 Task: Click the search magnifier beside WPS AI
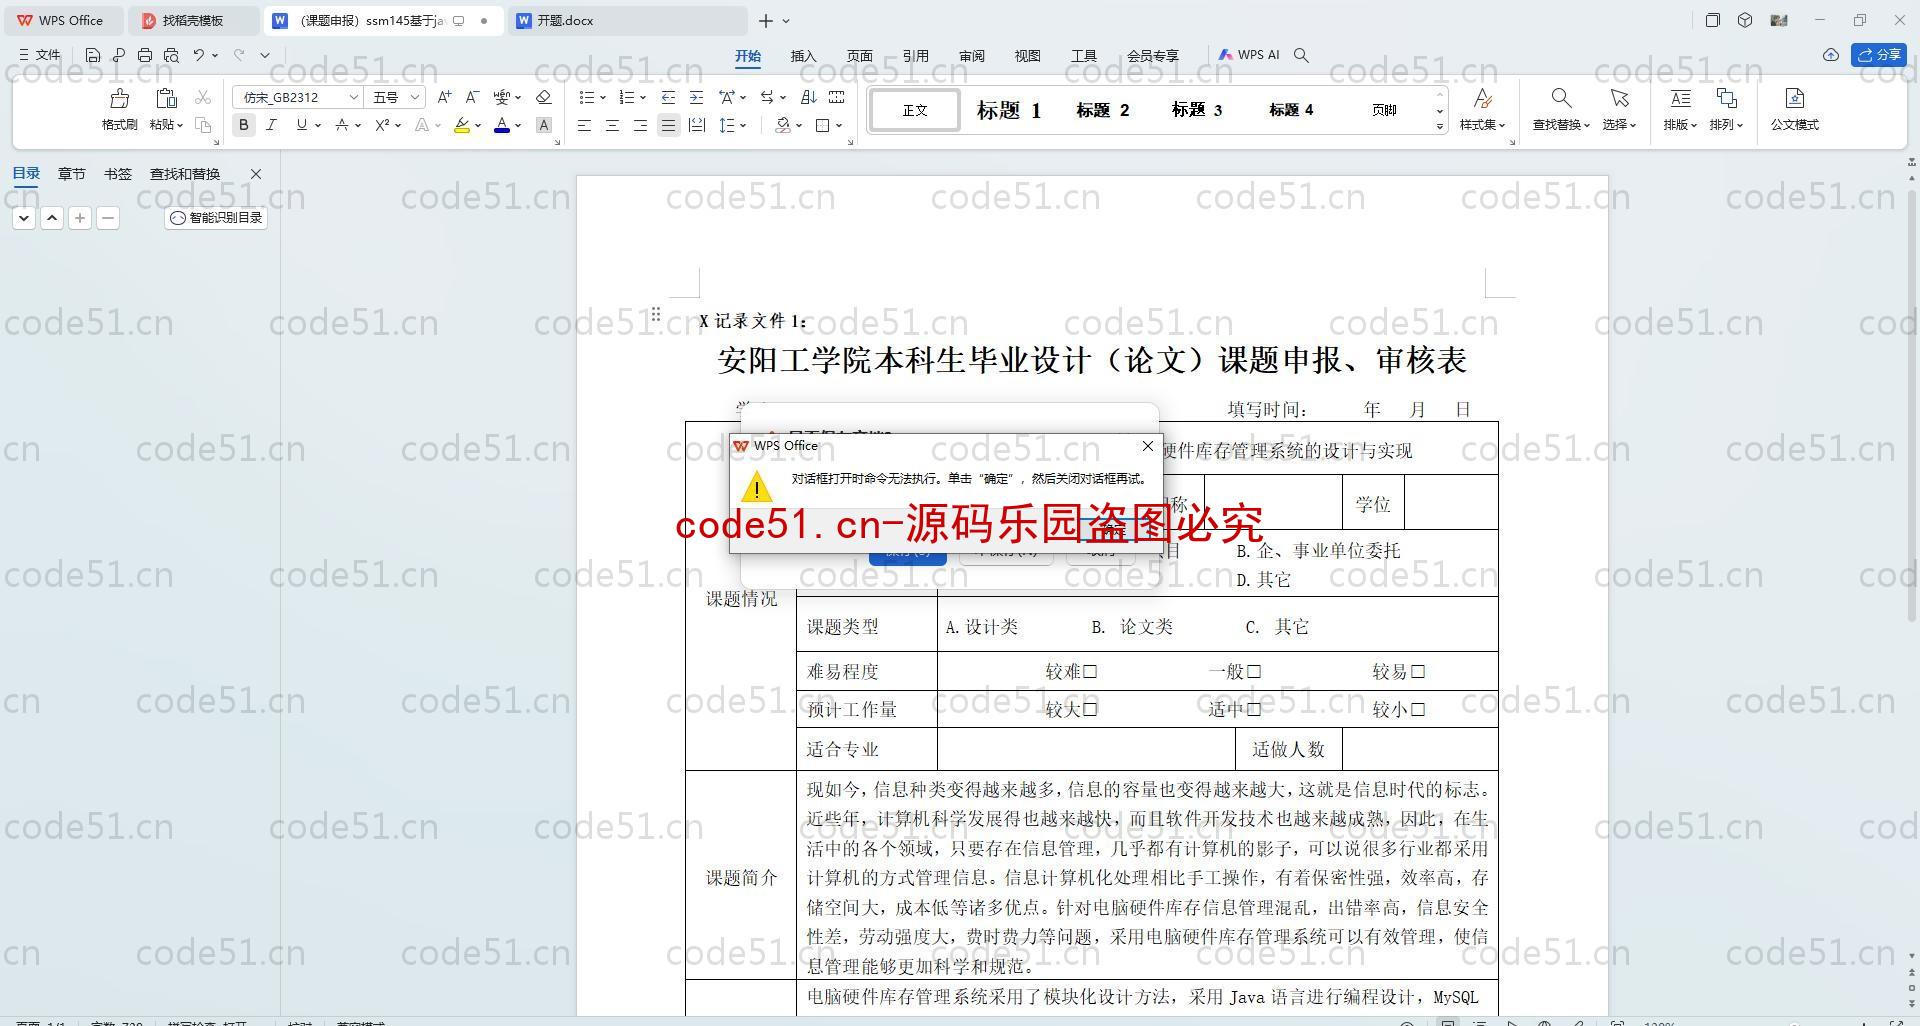(x=1301, y=55)
